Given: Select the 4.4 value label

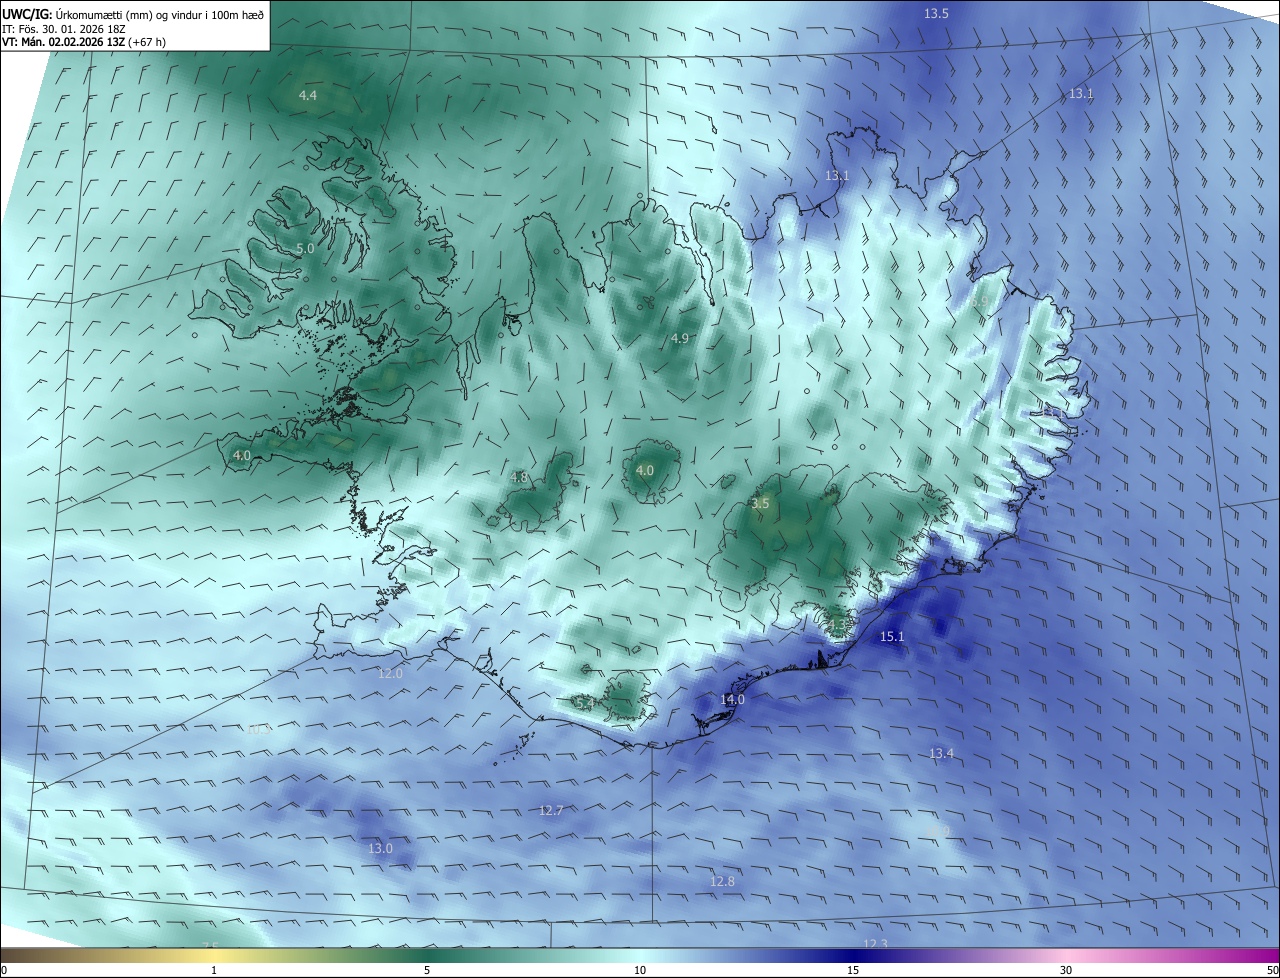Looking at the screenshot, I should [308, 95].
